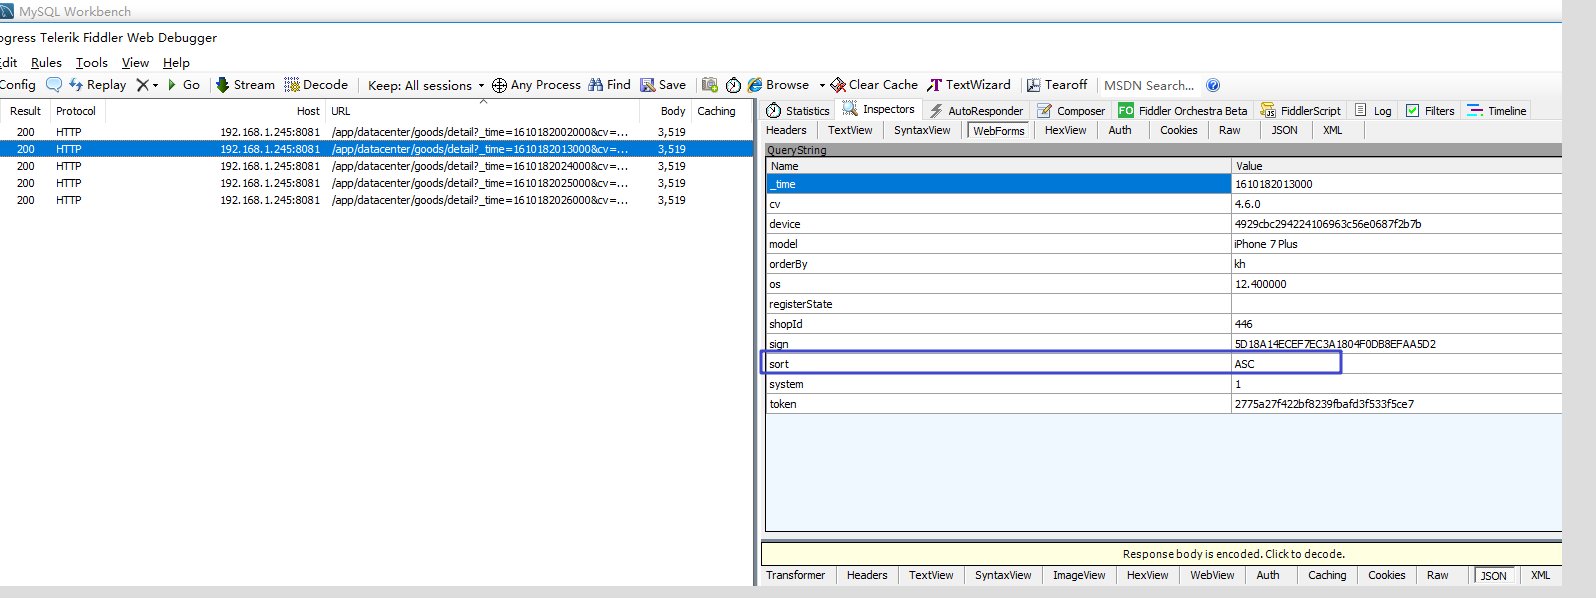The image size is (1596, 598).
Task: Open the Keep: All sessions dropdown
Action: click(x=426, y=85)
